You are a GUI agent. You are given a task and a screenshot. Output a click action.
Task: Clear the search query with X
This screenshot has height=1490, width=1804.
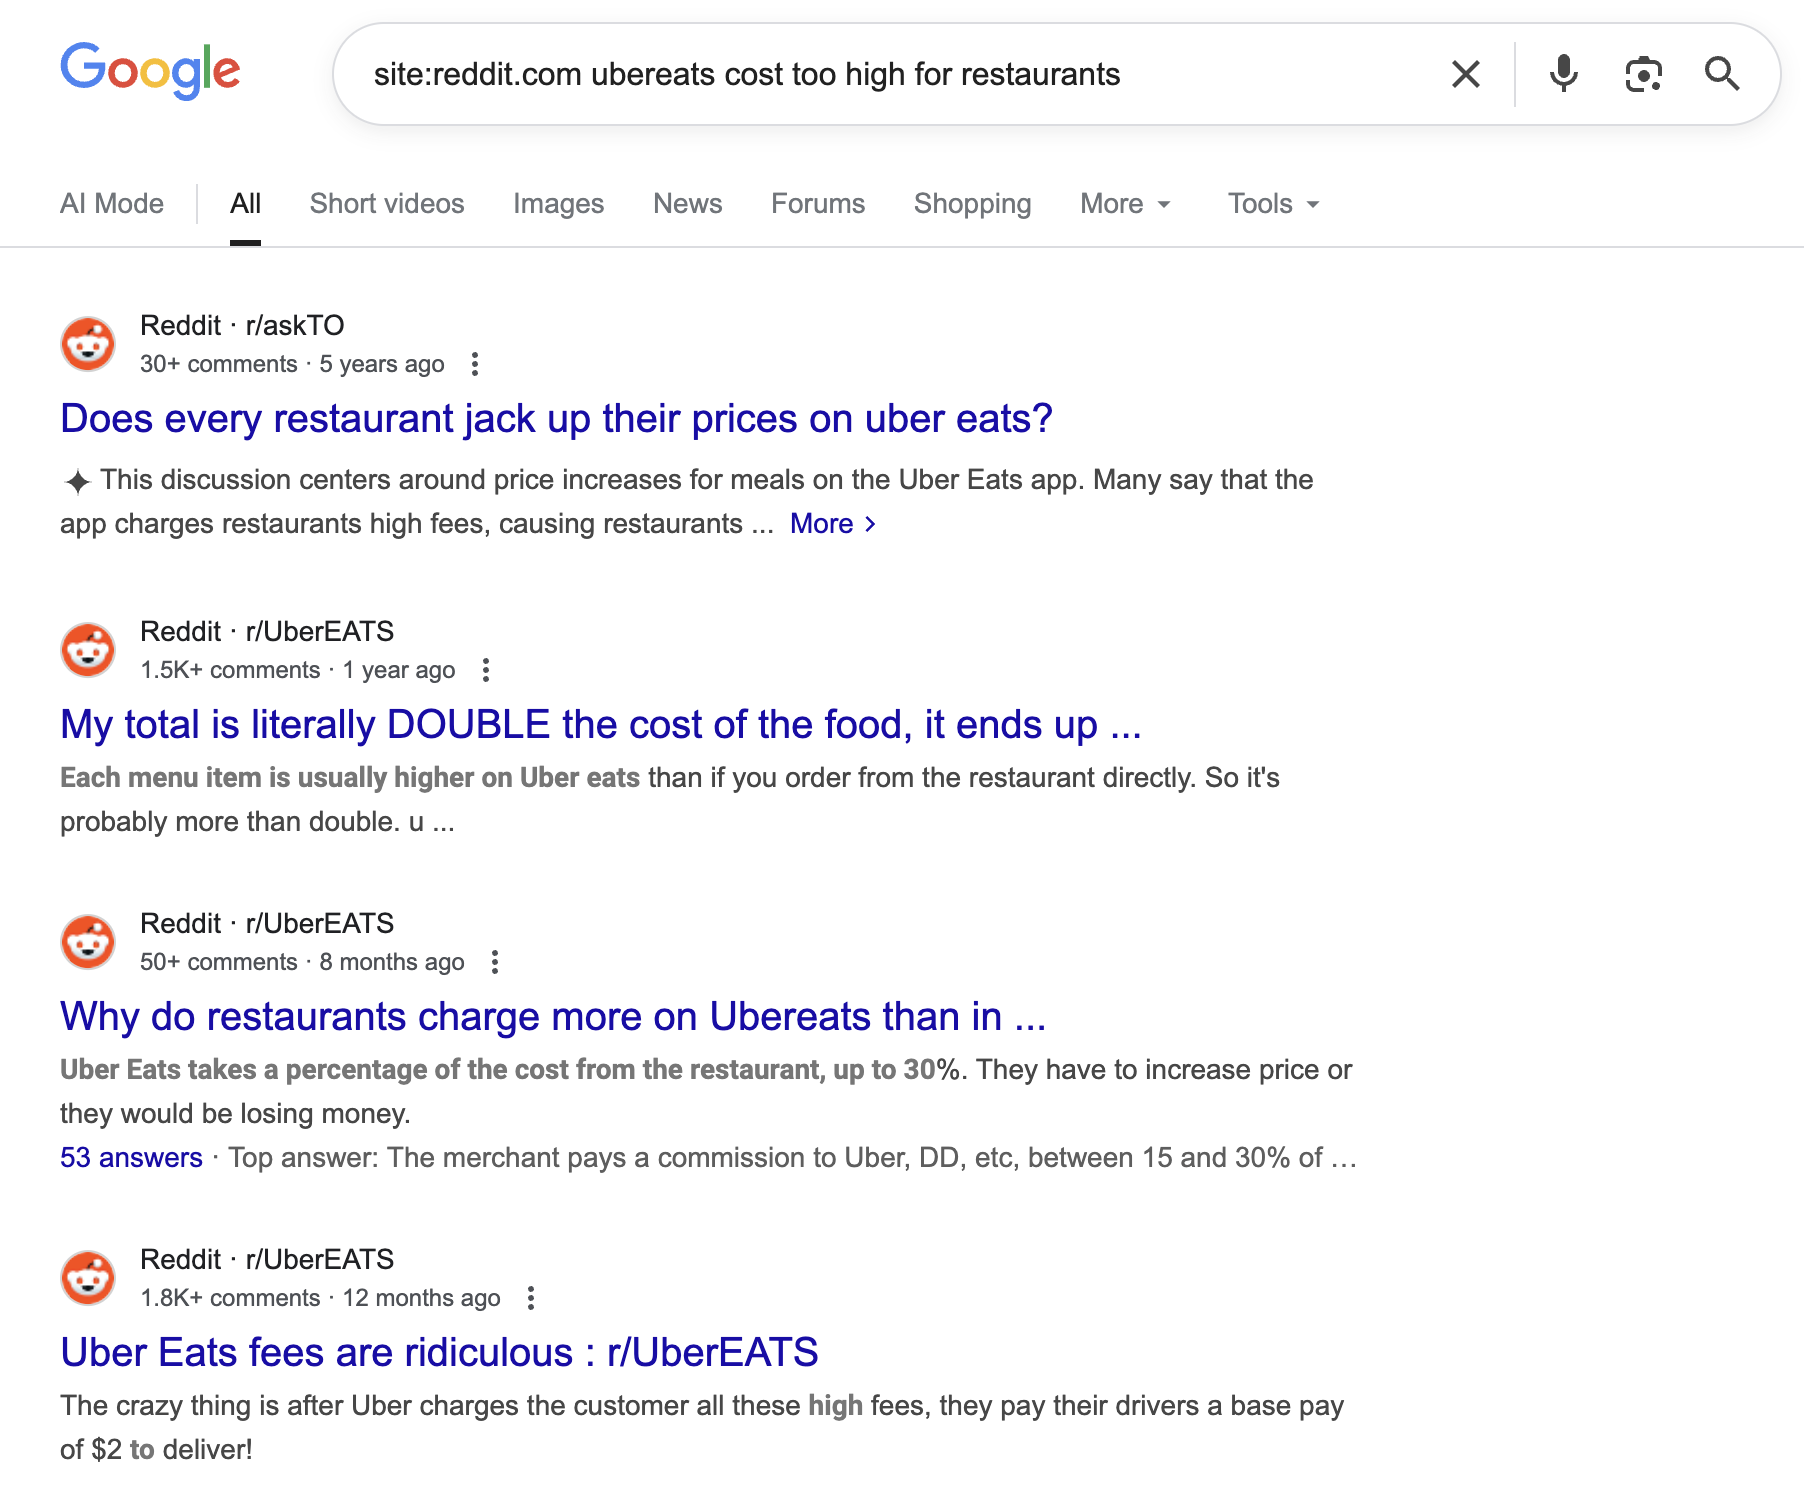(x=1465, y=74)
